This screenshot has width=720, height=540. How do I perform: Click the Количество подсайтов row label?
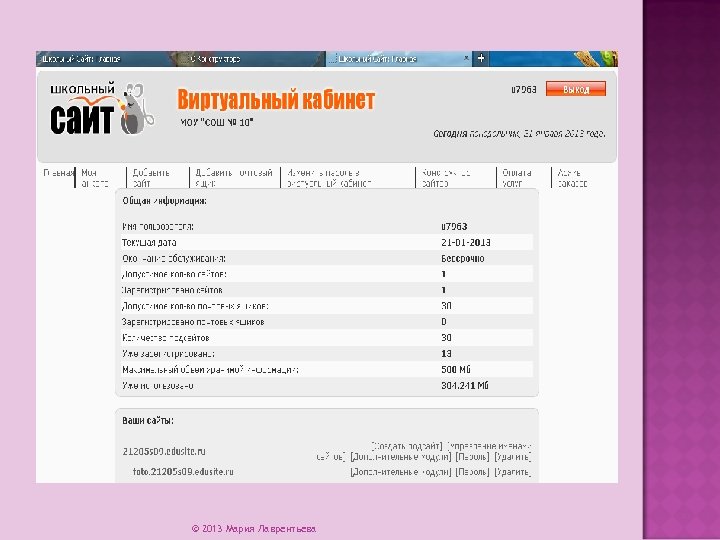(x=166, y=338)
